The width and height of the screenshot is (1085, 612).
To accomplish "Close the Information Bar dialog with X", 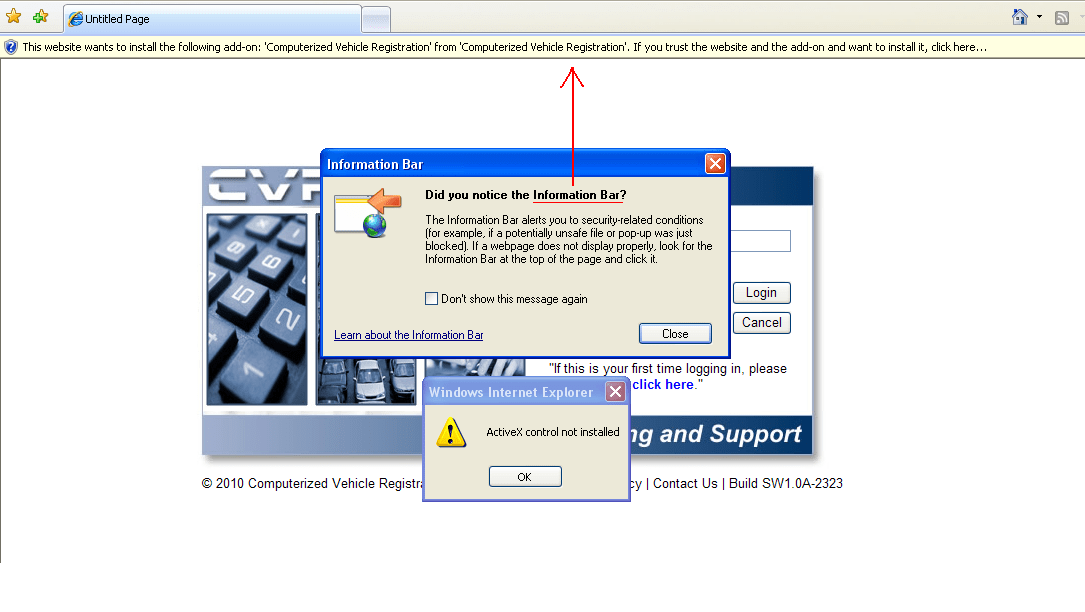I will point(715,163).
